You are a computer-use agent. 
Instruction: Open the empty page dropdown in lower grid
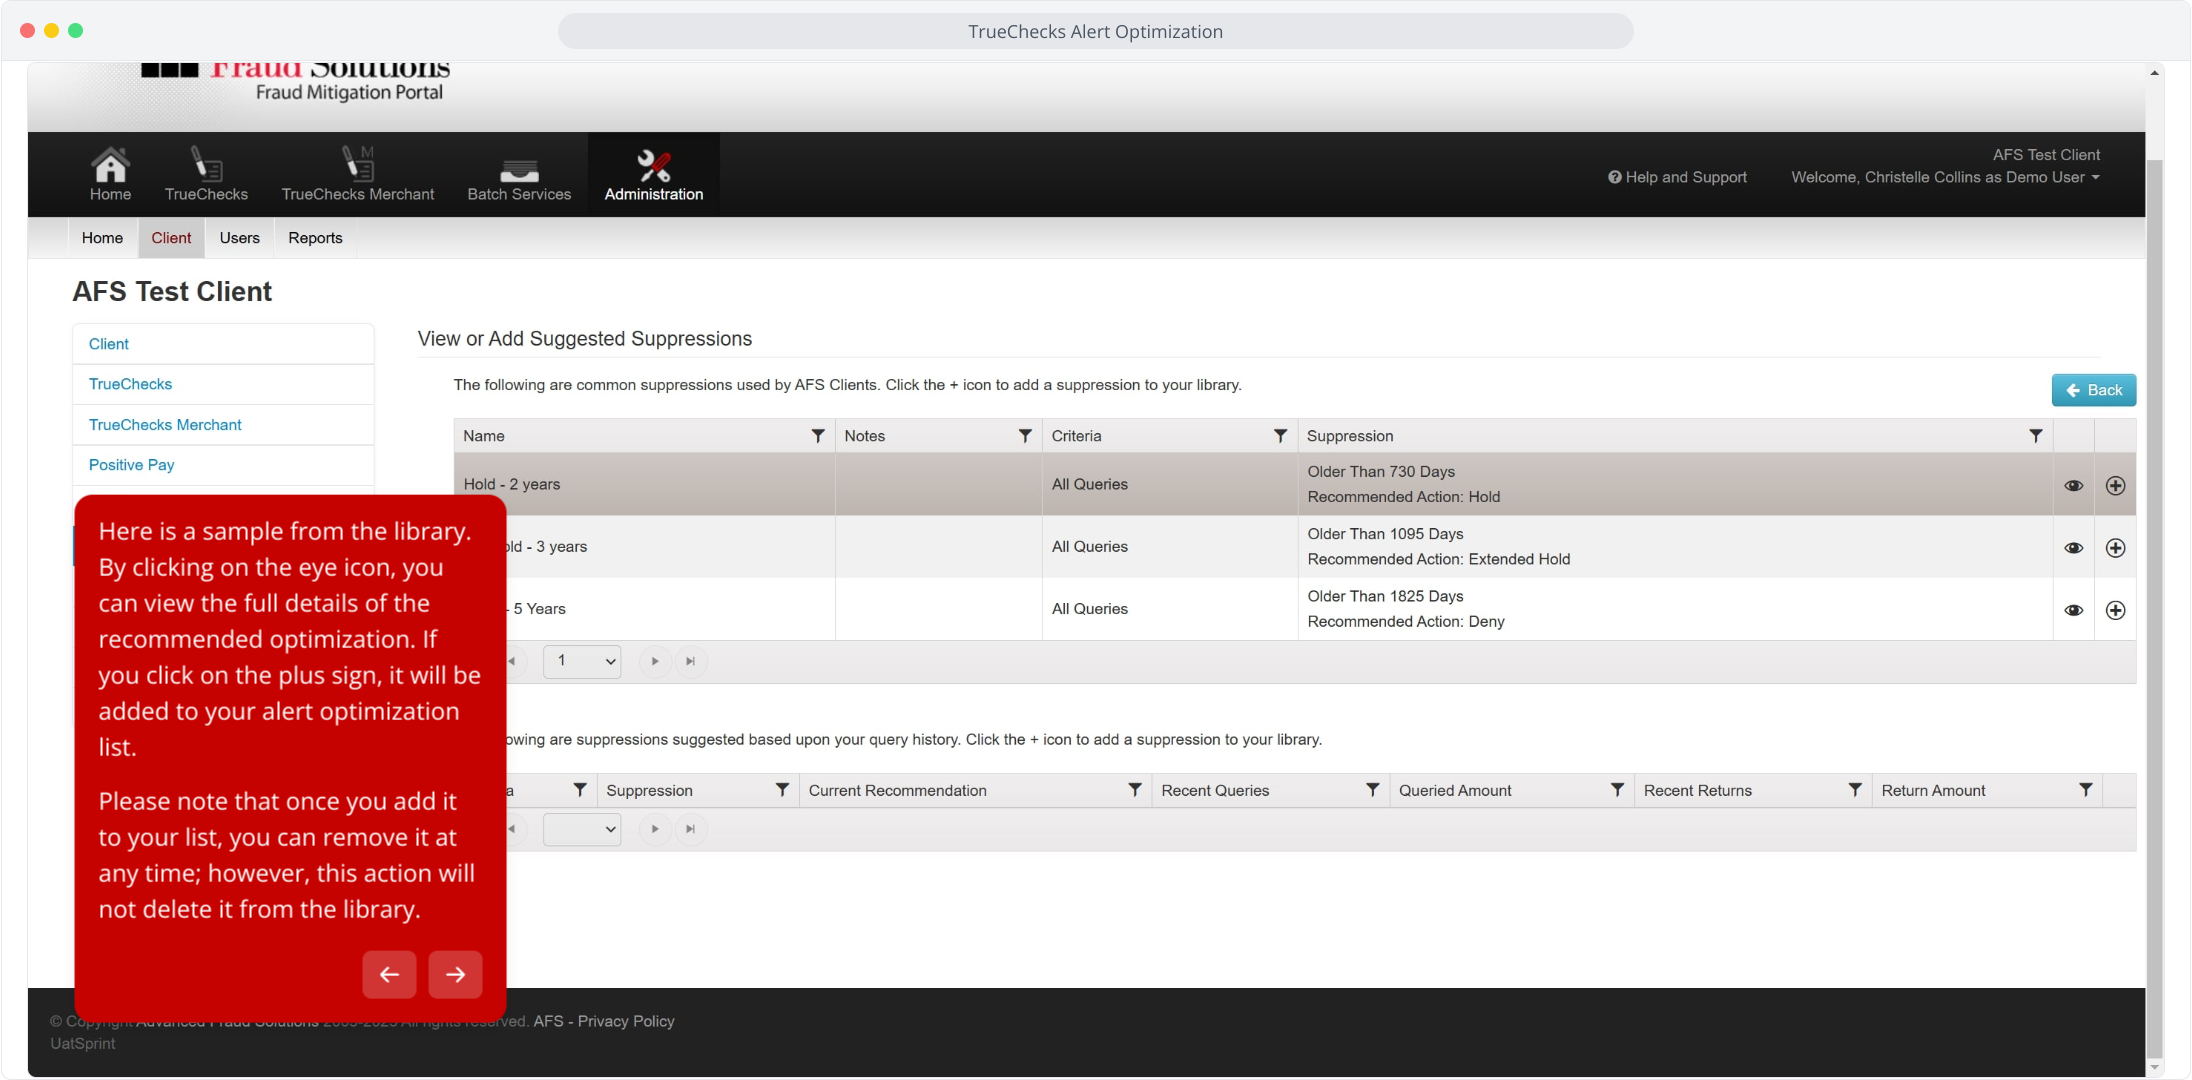582,829
